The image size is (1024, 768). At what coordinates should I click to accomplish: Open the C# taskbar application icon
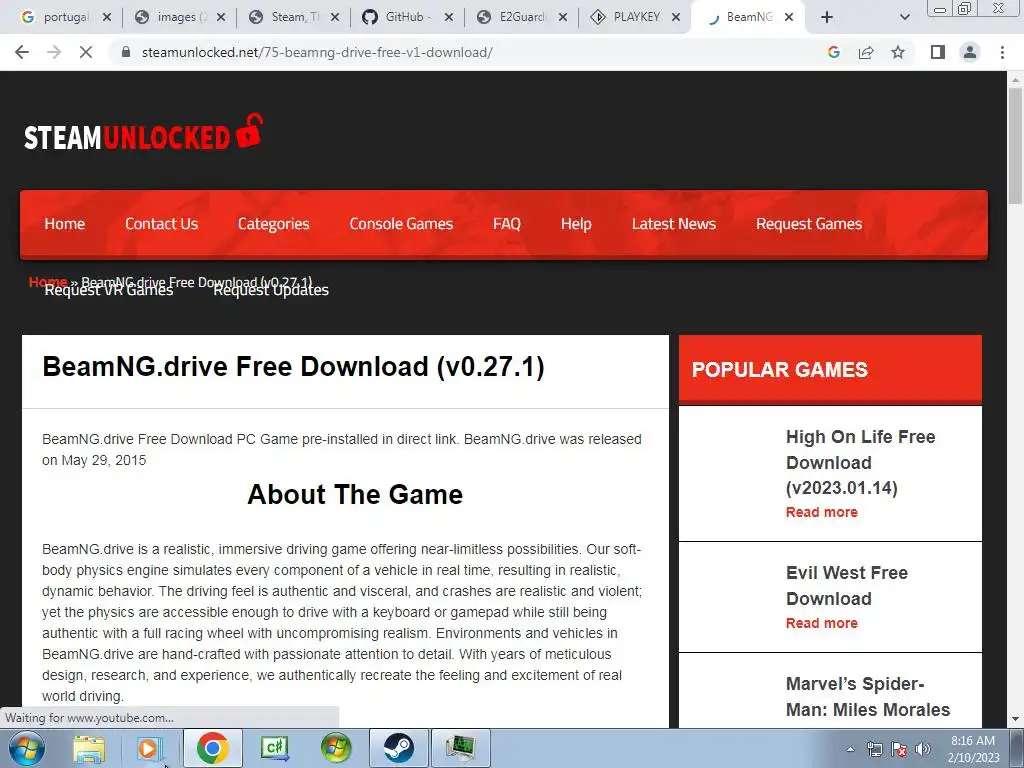275,748
